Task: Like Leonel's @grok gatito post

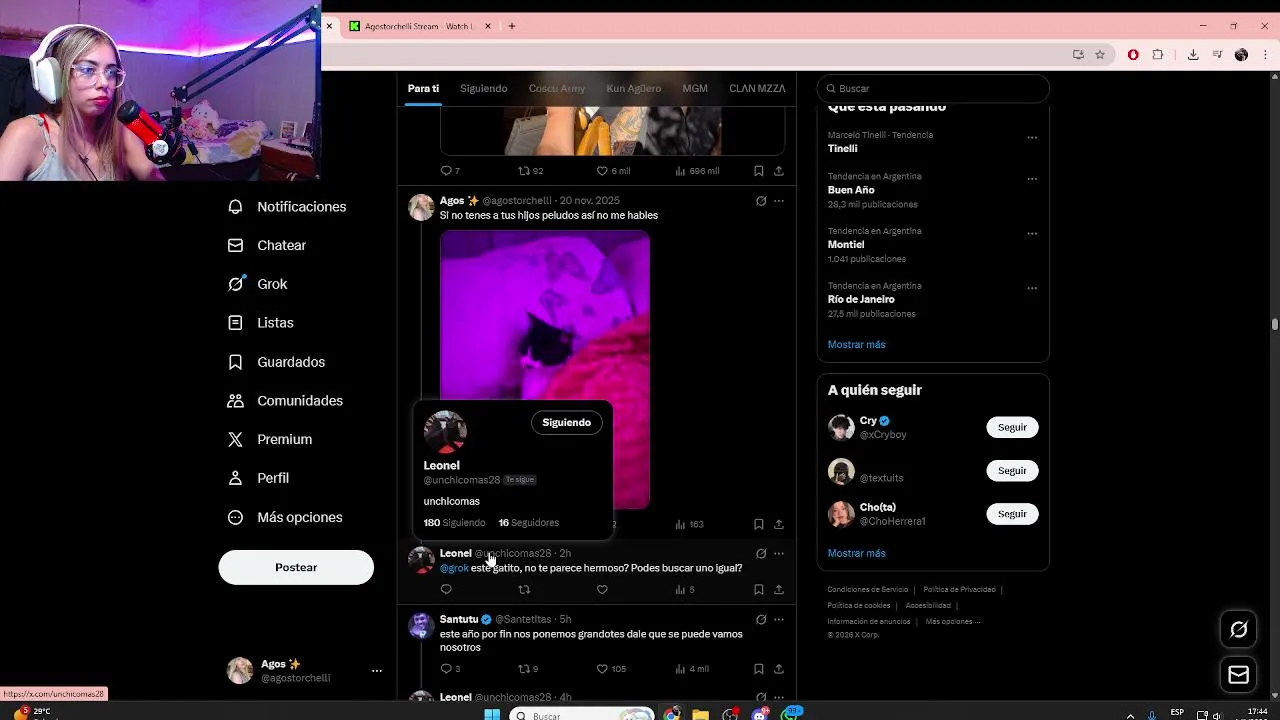Action: click(602, 590)
